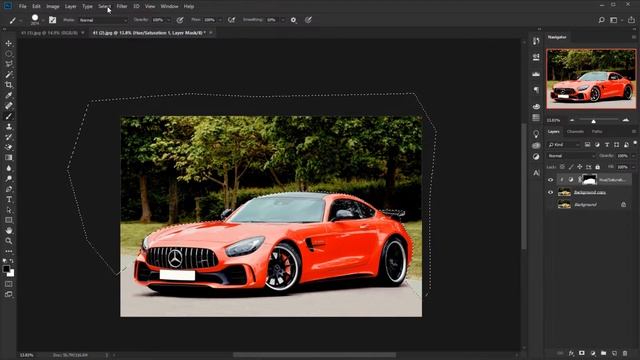Select the Eraser tool
640x360 pixels.
click(x=9, y=147)
